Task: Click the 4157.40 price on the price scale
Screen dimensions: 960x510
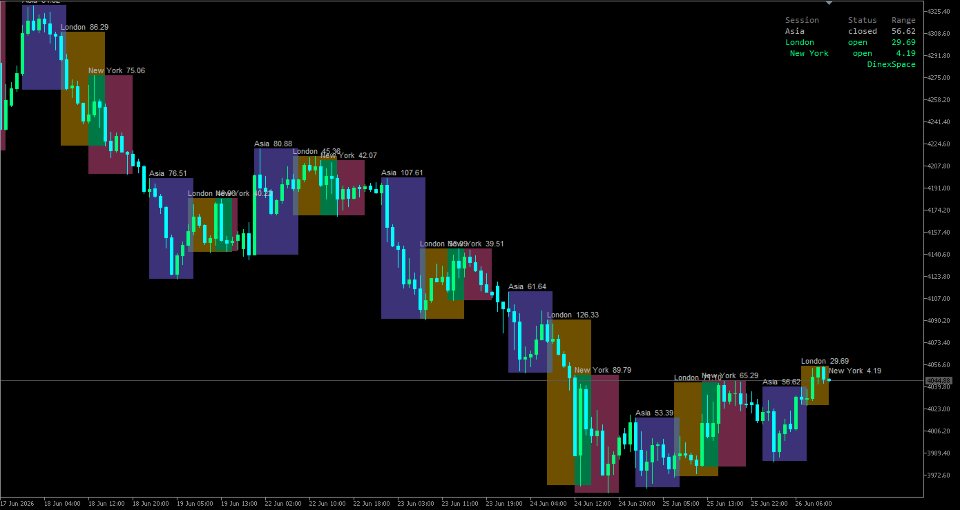Action: (x=940, y=233)
